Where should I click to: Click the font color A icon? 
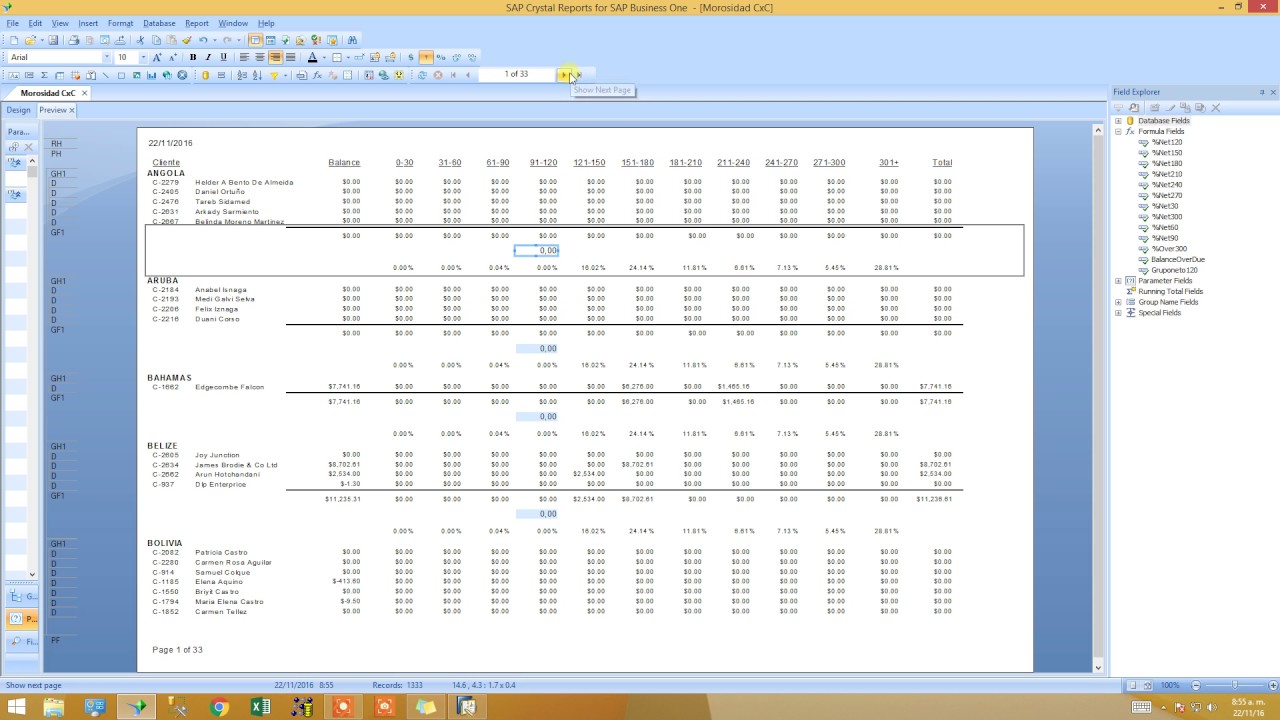click(x=312, y=57)
